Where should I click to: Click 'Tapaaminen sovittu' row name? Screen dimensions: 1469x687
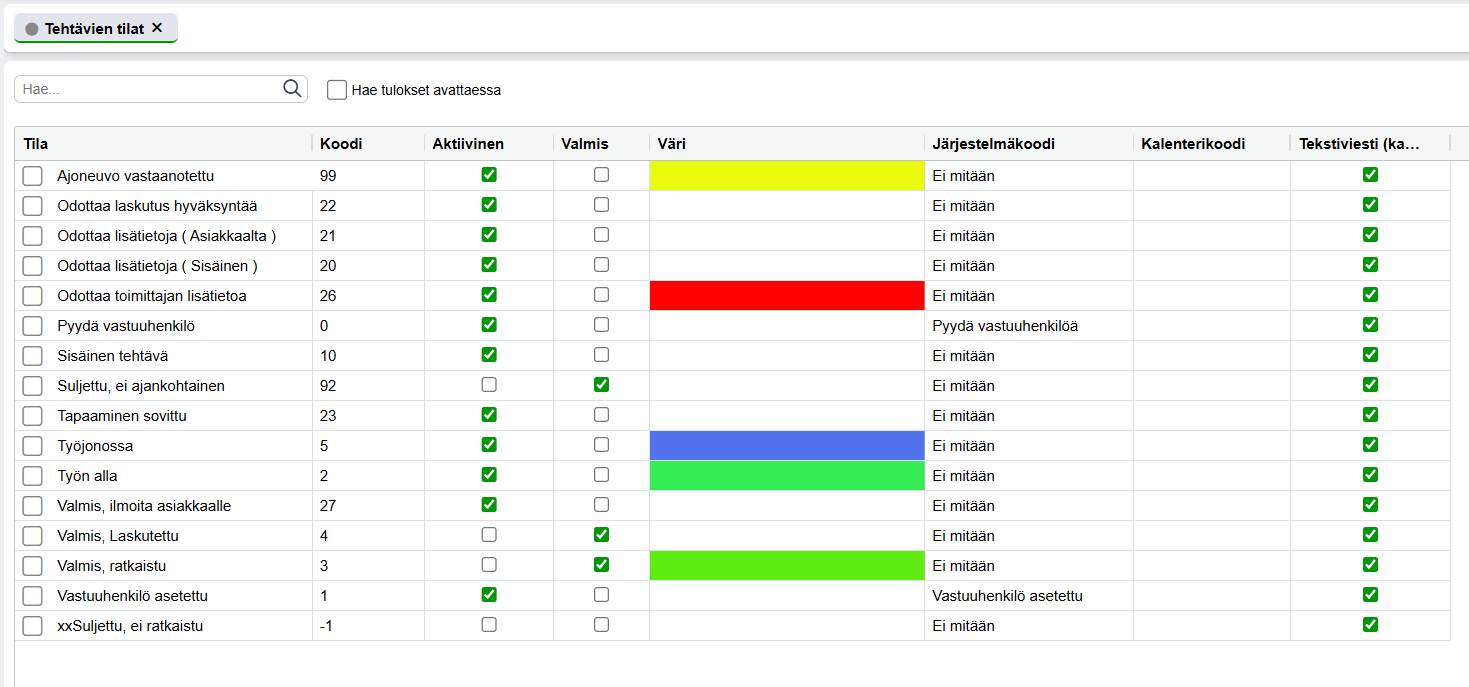click(x=122, y=416)
